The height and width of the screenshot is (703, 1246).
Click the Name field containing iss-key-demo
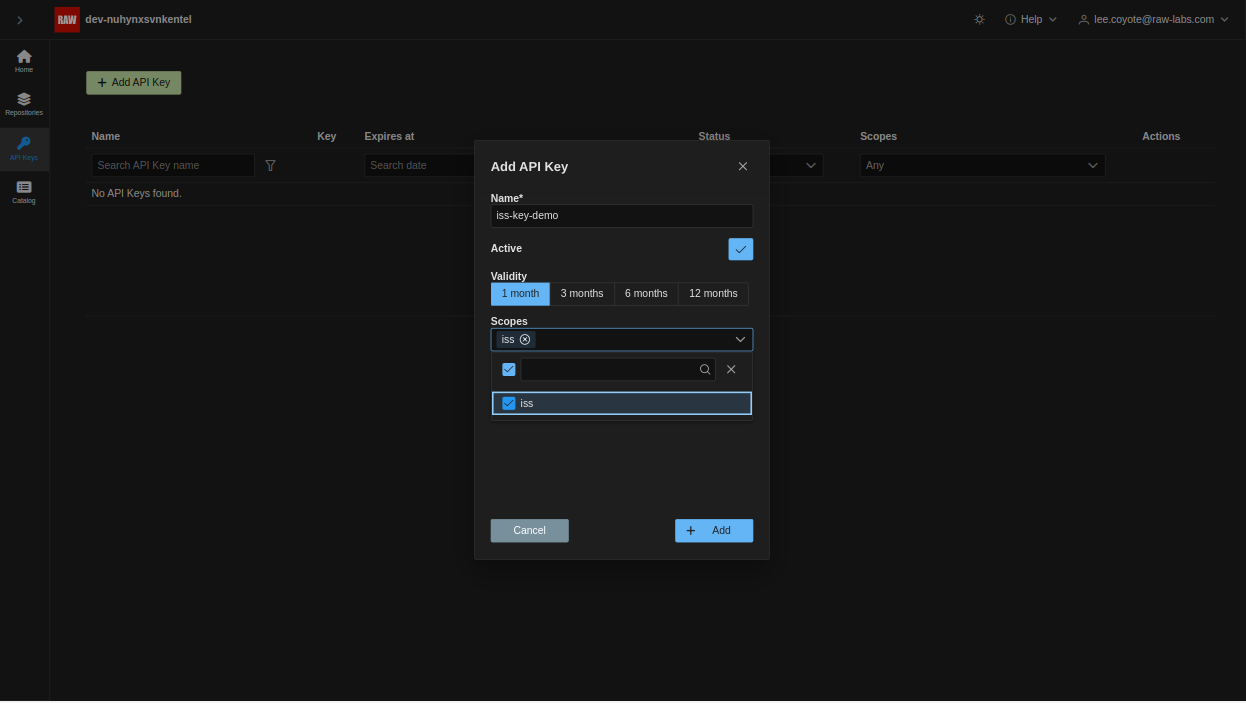pyautogui.click(x=622, y=216)
